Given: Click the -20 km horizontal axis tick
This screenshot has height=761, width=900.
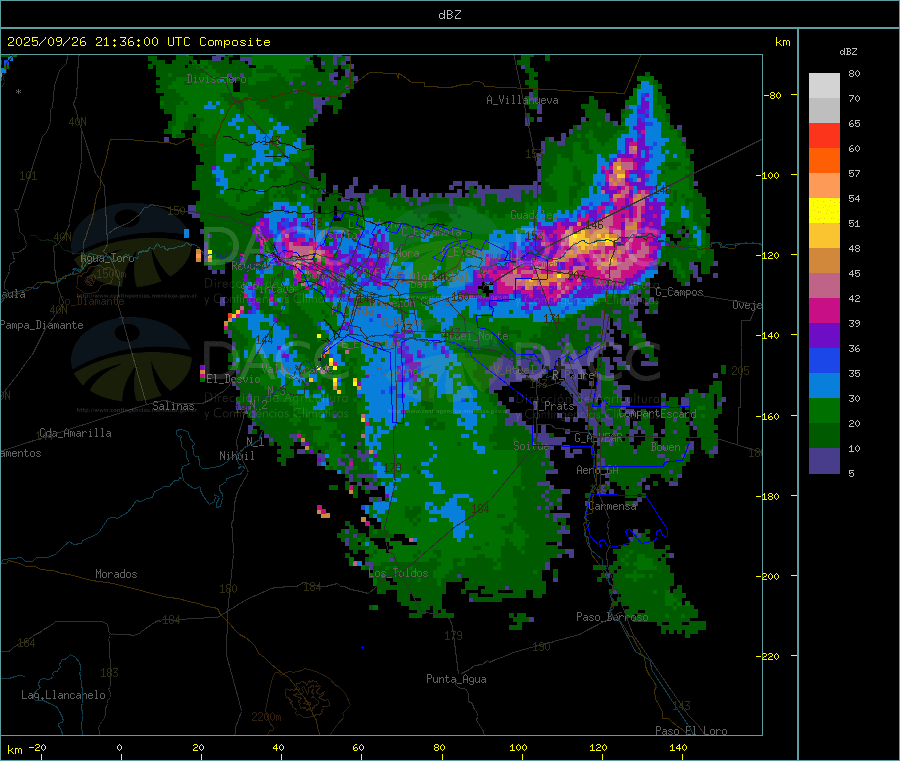Looking at the screenshot, I should click(x=37, y=747).
